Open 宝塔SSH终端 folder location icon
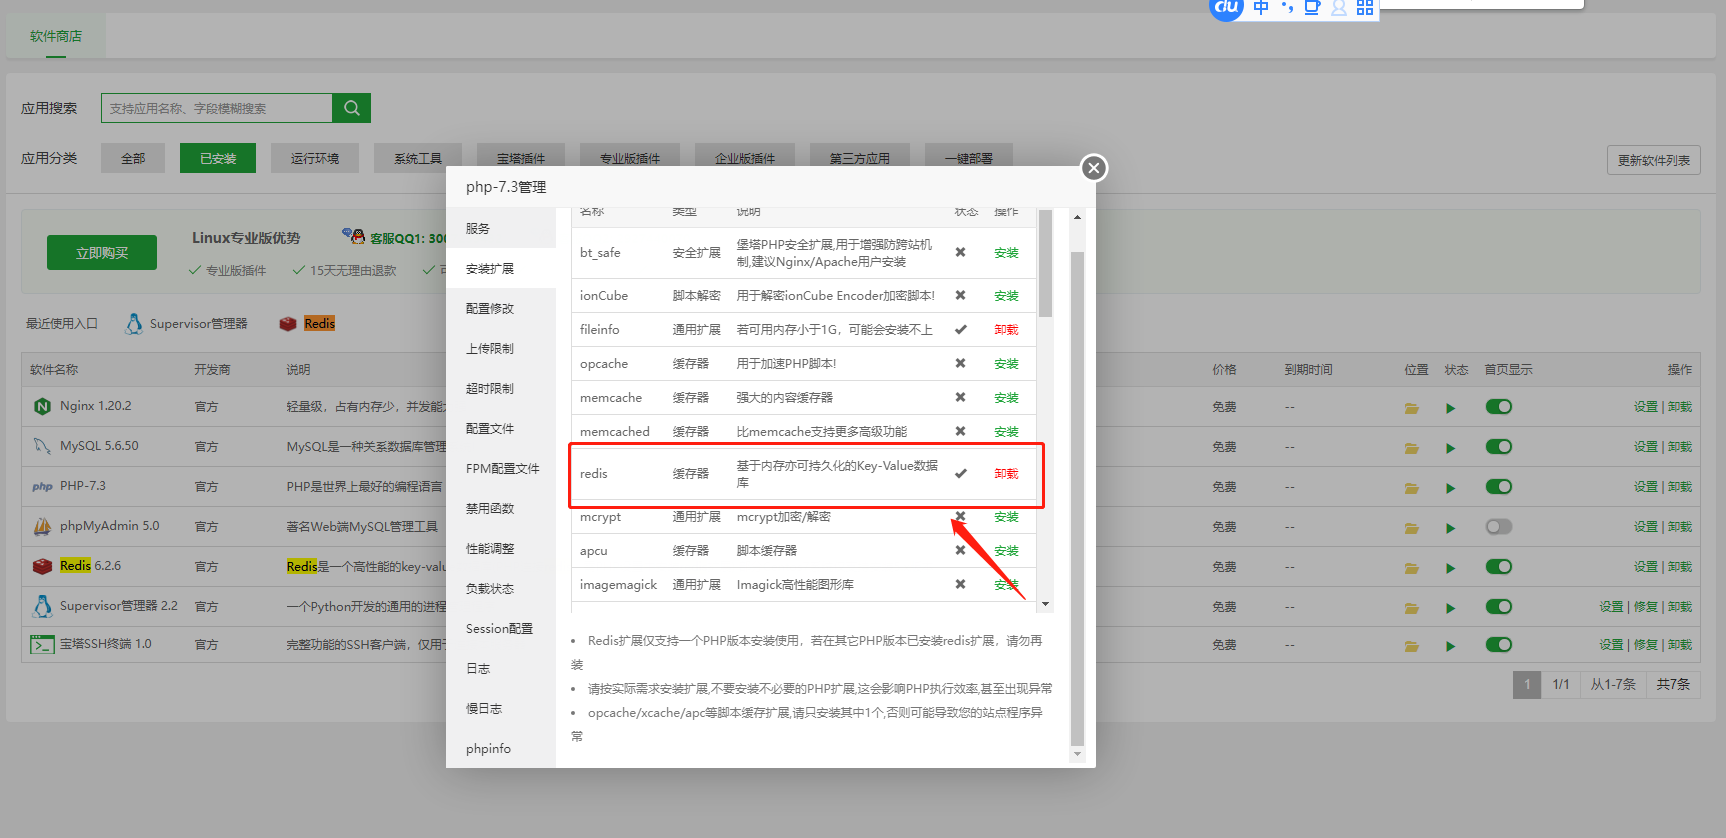This screenshot has height=838, width=1726. [x=1412, y=646]
